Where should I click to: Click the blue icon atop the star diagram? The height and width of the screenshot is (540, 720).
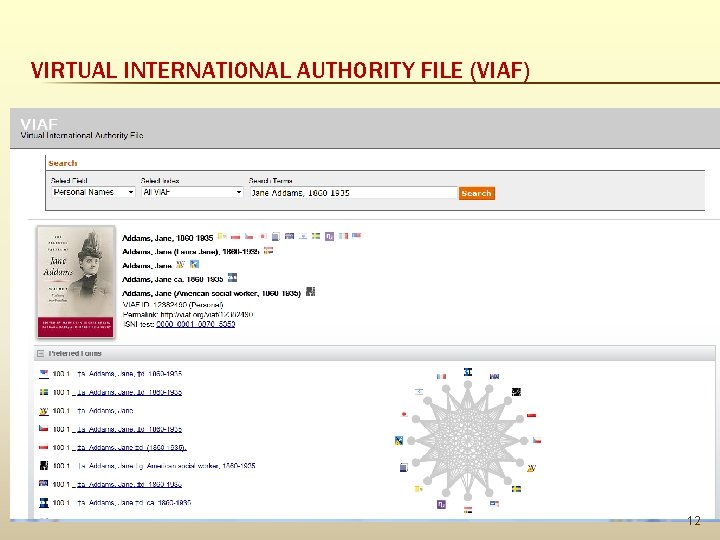[x=467, y=372]
